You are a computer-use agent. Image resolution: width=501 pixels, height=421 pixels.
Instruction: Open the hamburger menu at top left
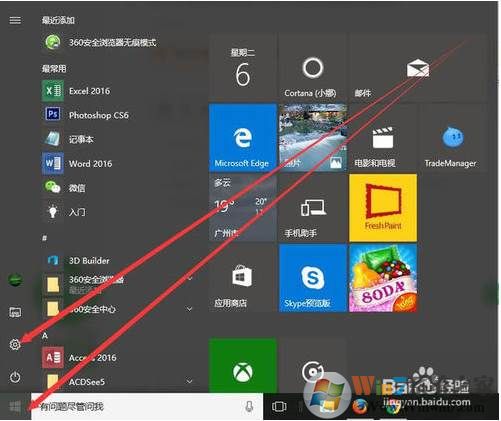click(15, 21)
